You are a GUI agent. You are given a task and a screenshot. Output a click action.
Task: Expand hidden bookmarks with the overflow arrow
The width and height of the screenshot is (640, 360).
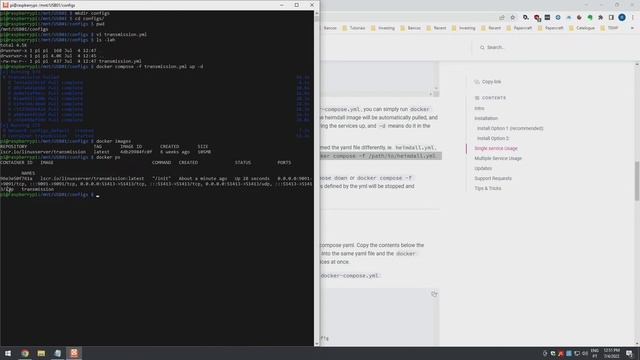[632, 28]
